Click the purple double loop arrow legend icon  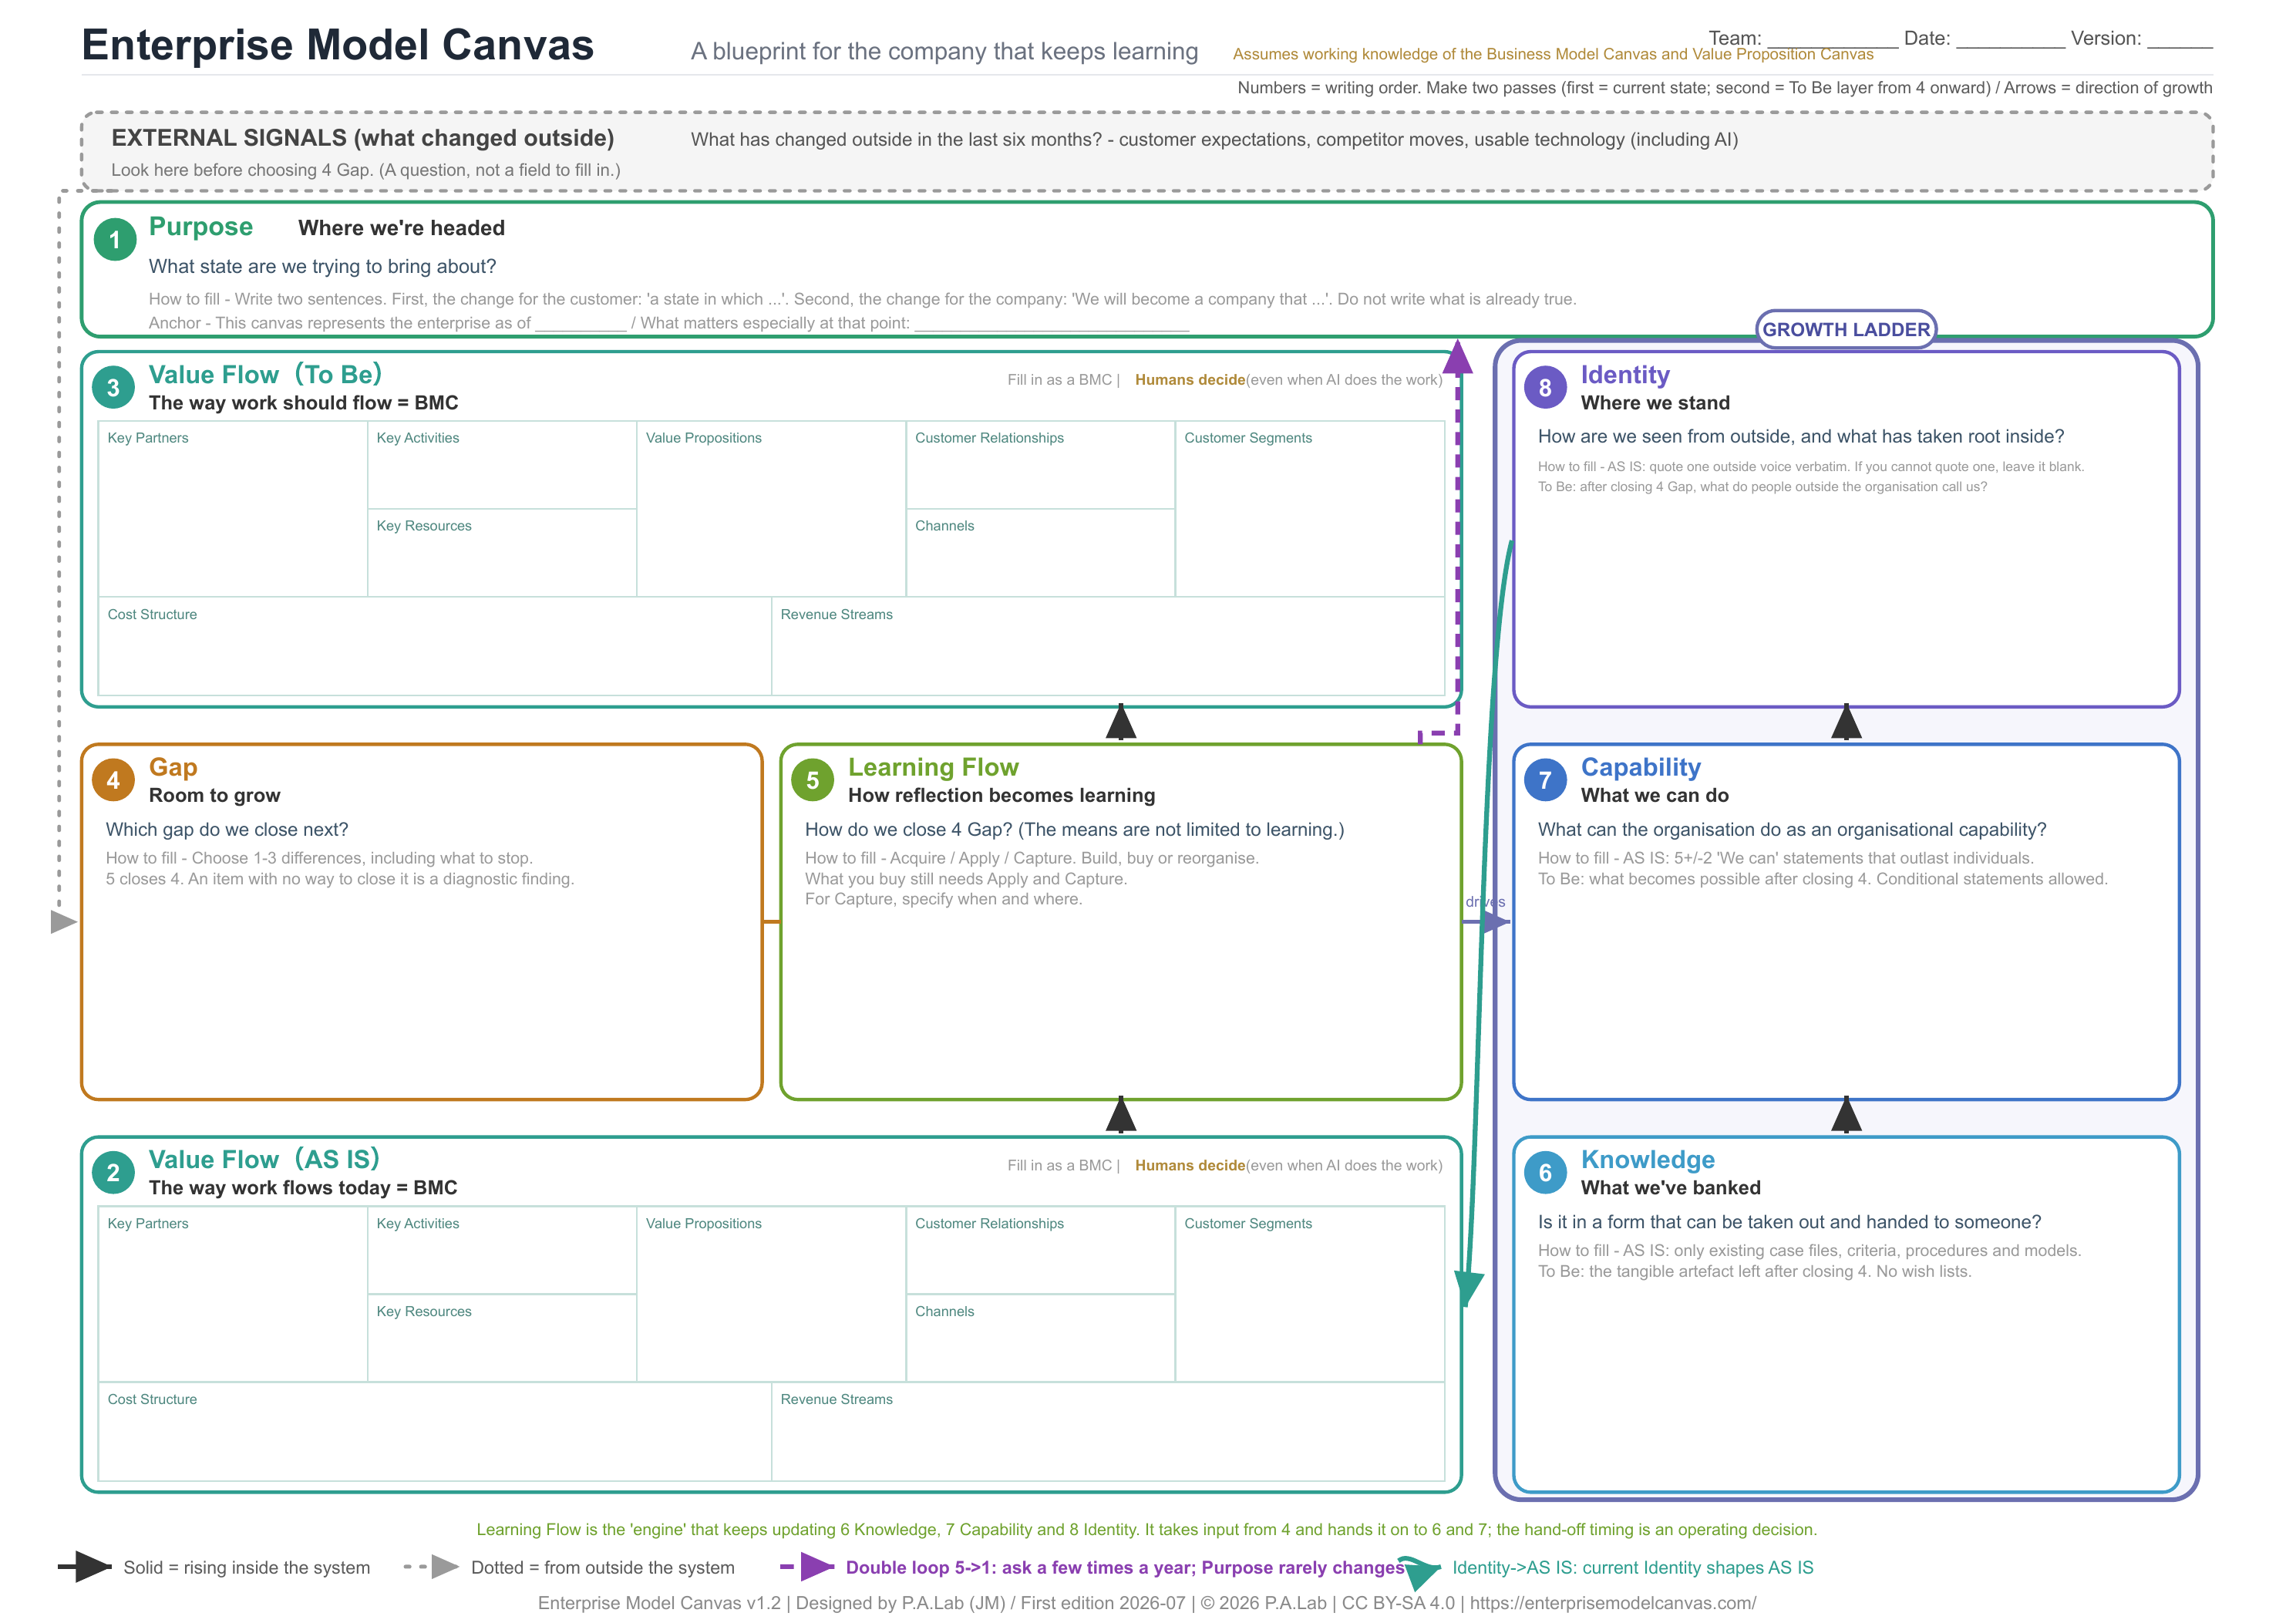(x=808, y=1566)
